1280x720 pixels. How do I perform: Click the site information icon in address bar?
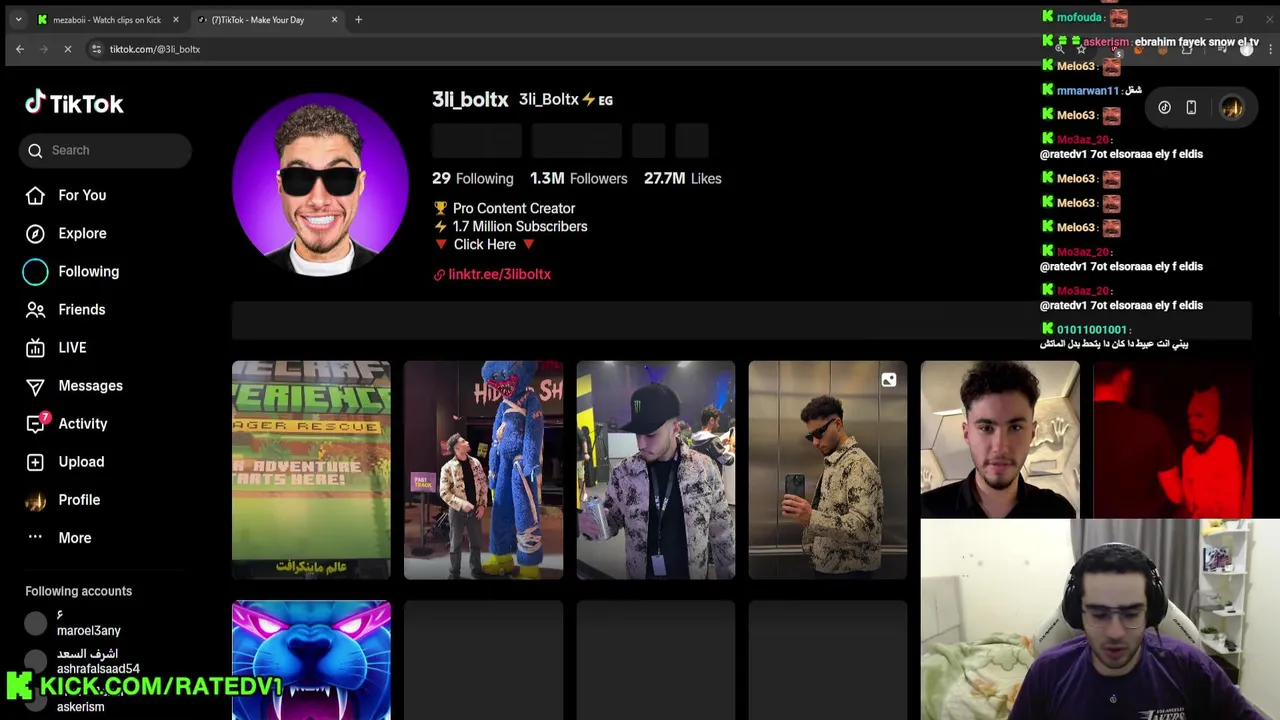point(96,49)
